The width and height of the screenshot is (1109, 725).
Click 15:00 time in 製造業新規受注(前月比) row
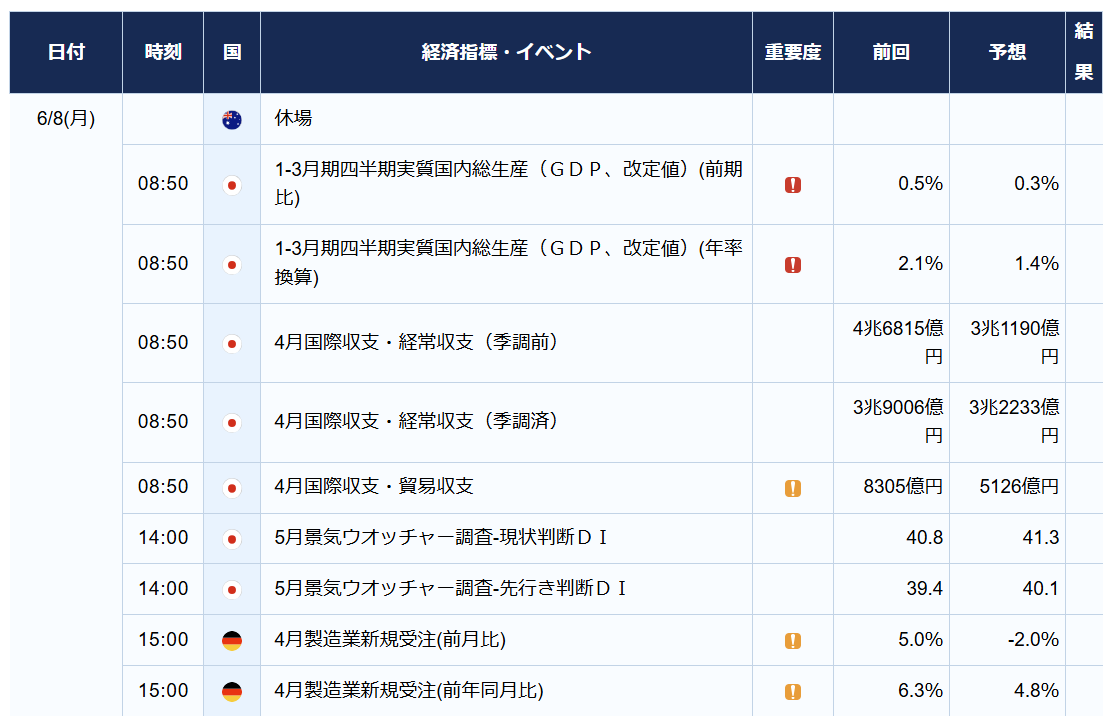click(x=163, y=639)
